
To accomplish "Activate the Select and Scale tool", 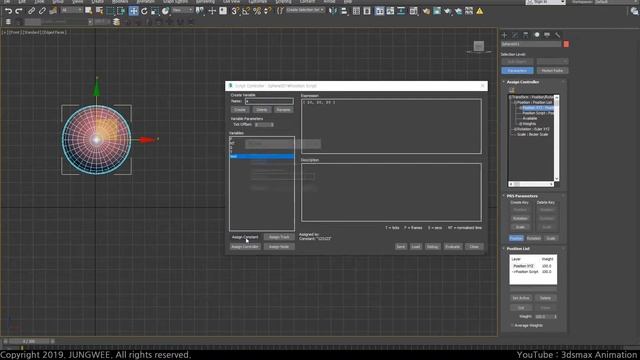I will pos(155,11).
